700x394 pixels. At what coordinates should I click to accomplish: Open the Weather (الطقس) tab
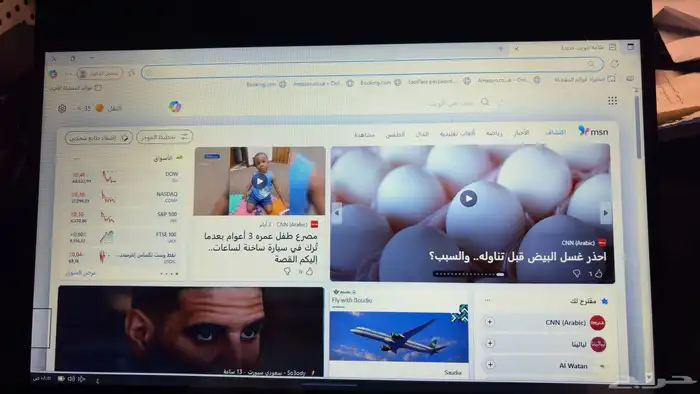(395, 134)
